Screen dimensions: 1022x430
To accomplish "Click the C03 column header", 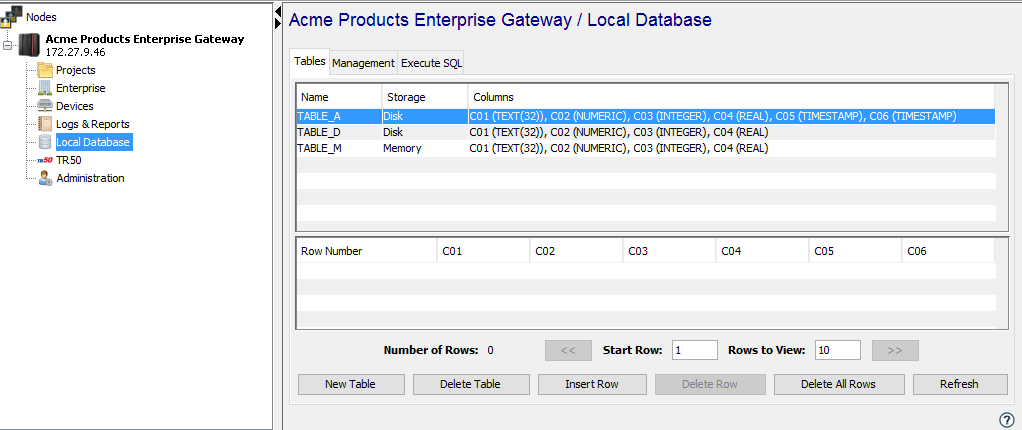I will [x=669, y=251].
